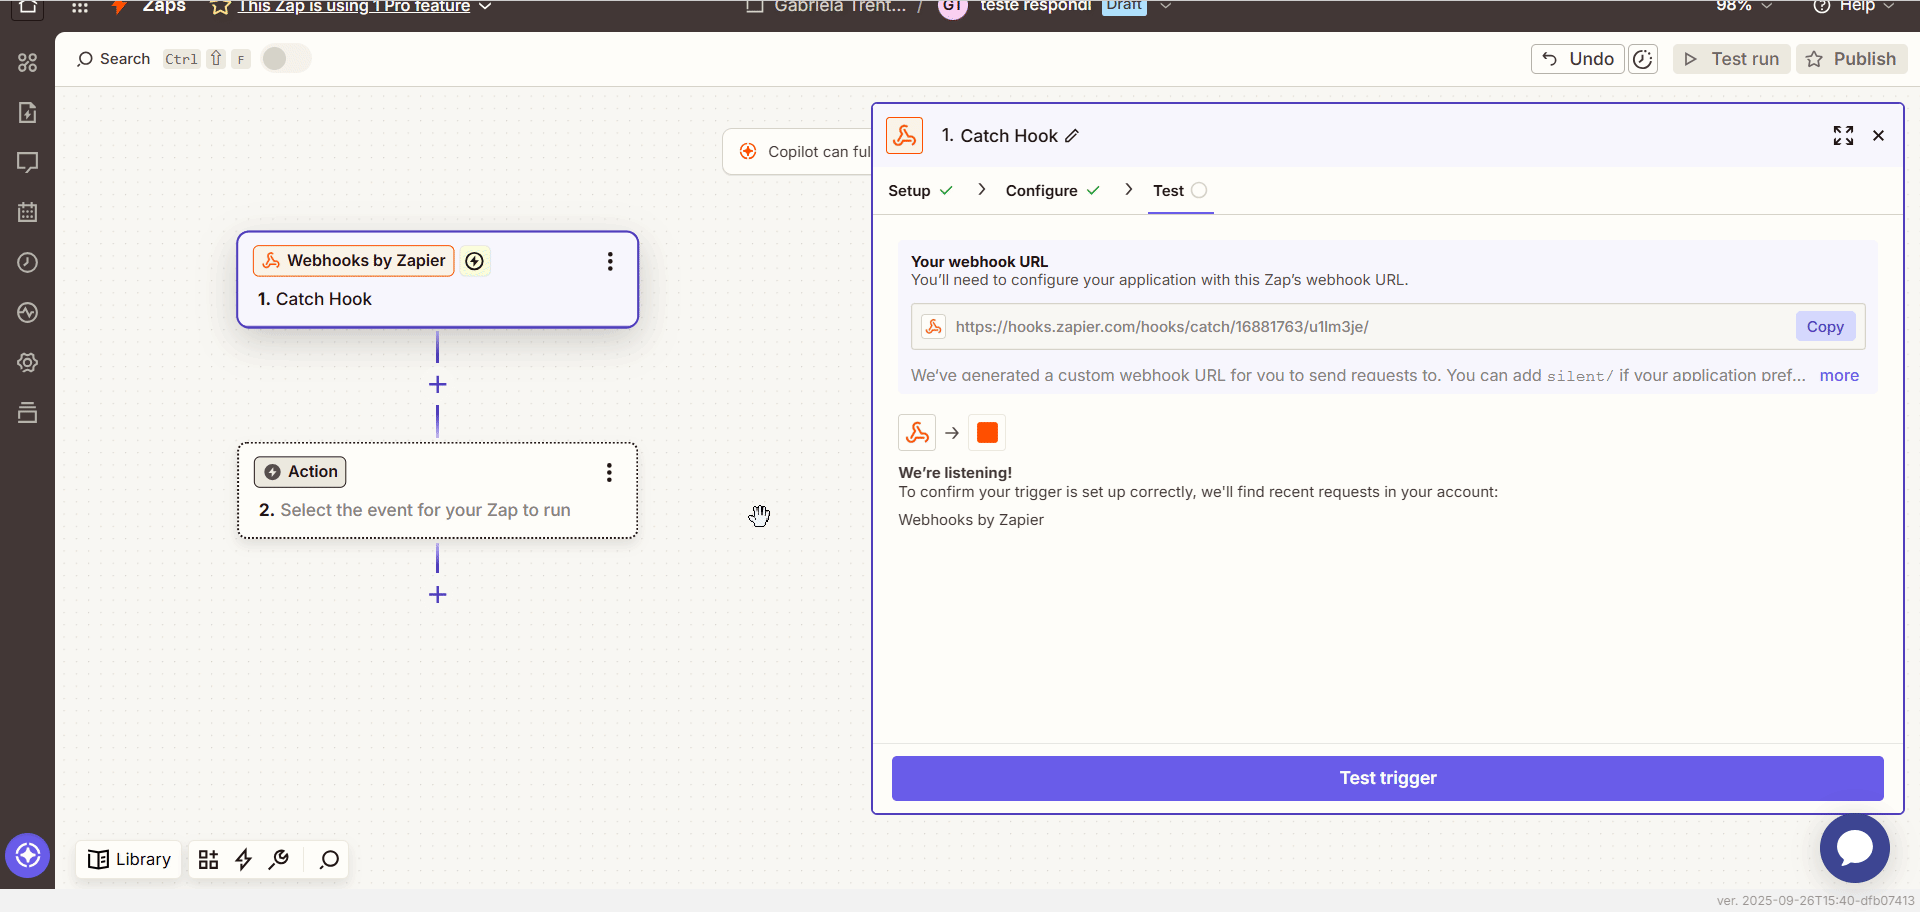
Task: Switch to the Test tab
Action: click(1180, 191)
